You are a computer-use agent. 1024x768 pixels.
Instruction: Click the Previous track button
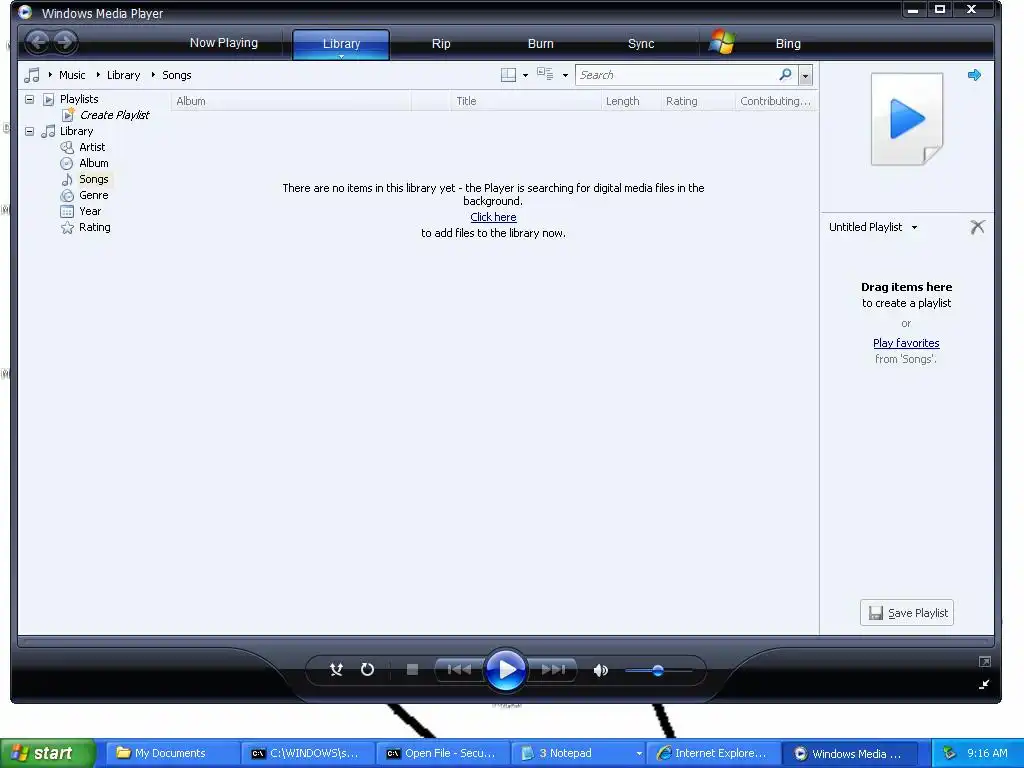point(459,669)
